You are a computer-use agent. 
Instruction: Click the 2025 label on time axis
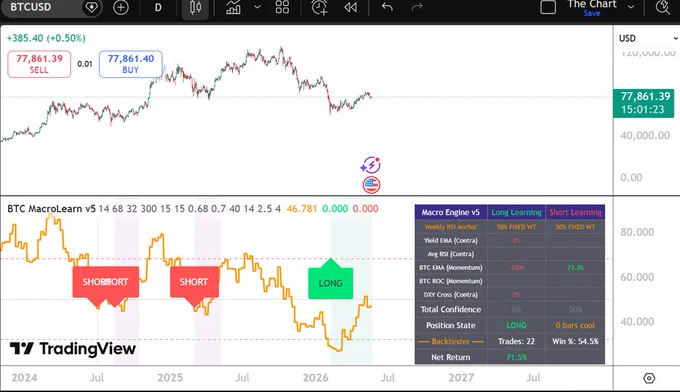tap(170, 378)
